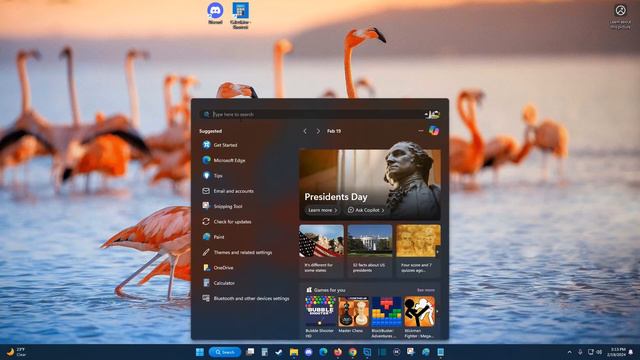Click the flamingo search highlight icon in search bar
Viewport: 640px width, 360px height.
click(432, 114)
